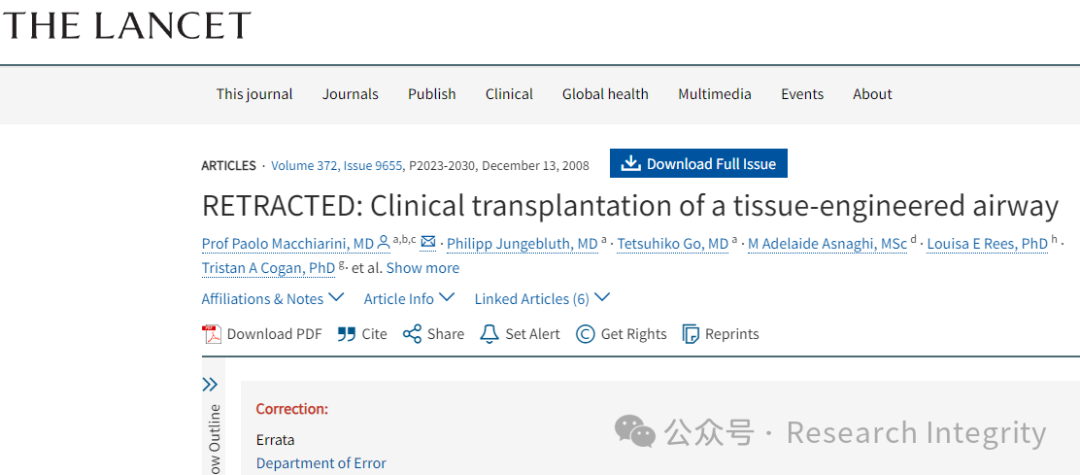
Task: Open the Global health menu
Action: point(605,94)
